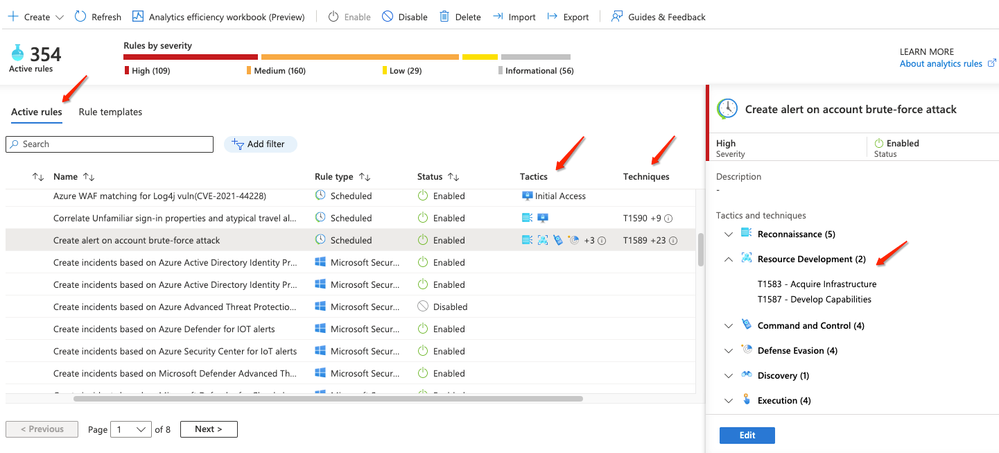Click Scheduled clock icon on Correlate Unfamiliar row

click(x=320, y=218)
